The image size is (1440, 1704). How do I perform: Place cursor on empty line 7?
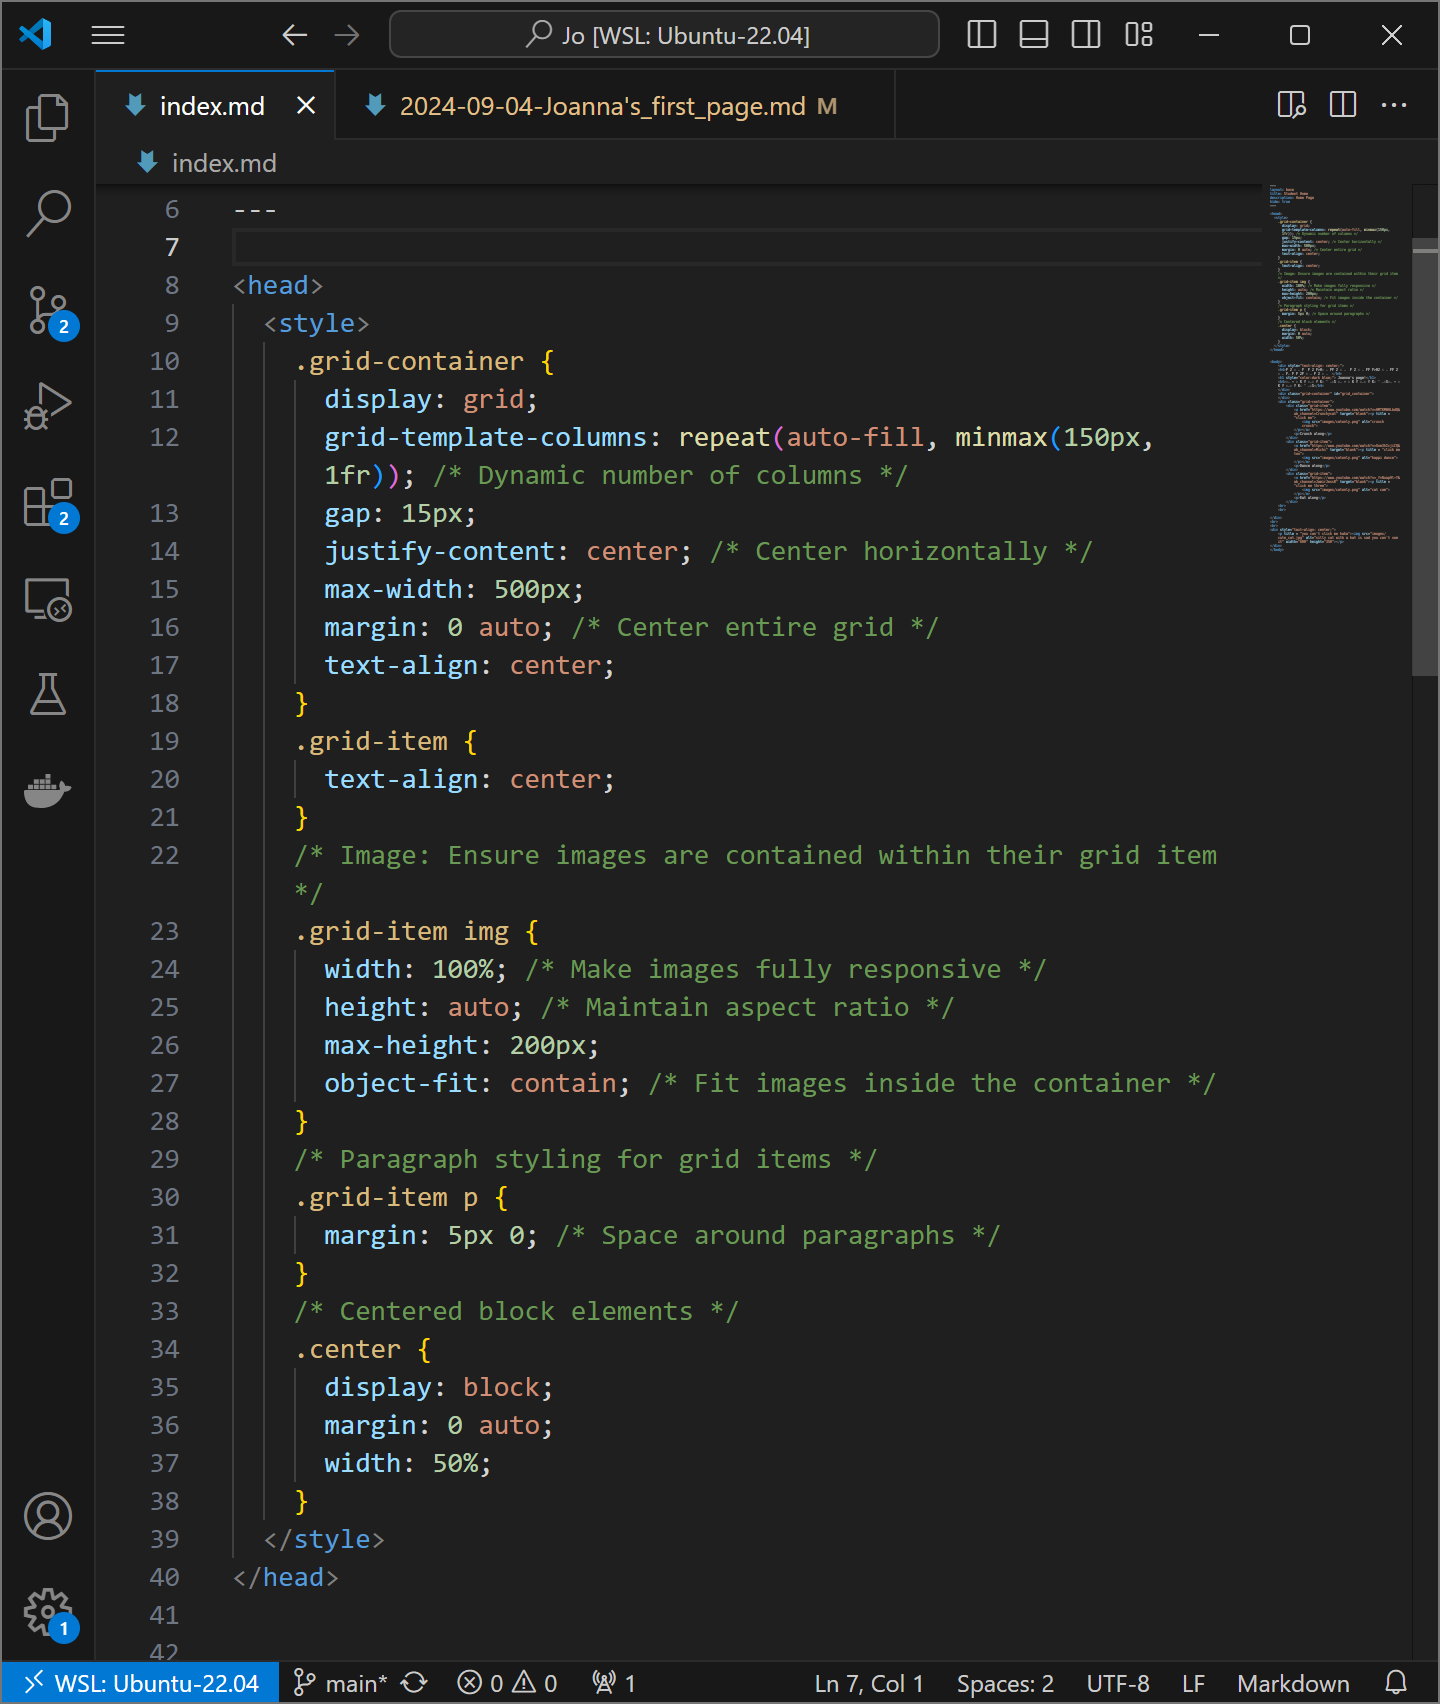tap(746, 247)
